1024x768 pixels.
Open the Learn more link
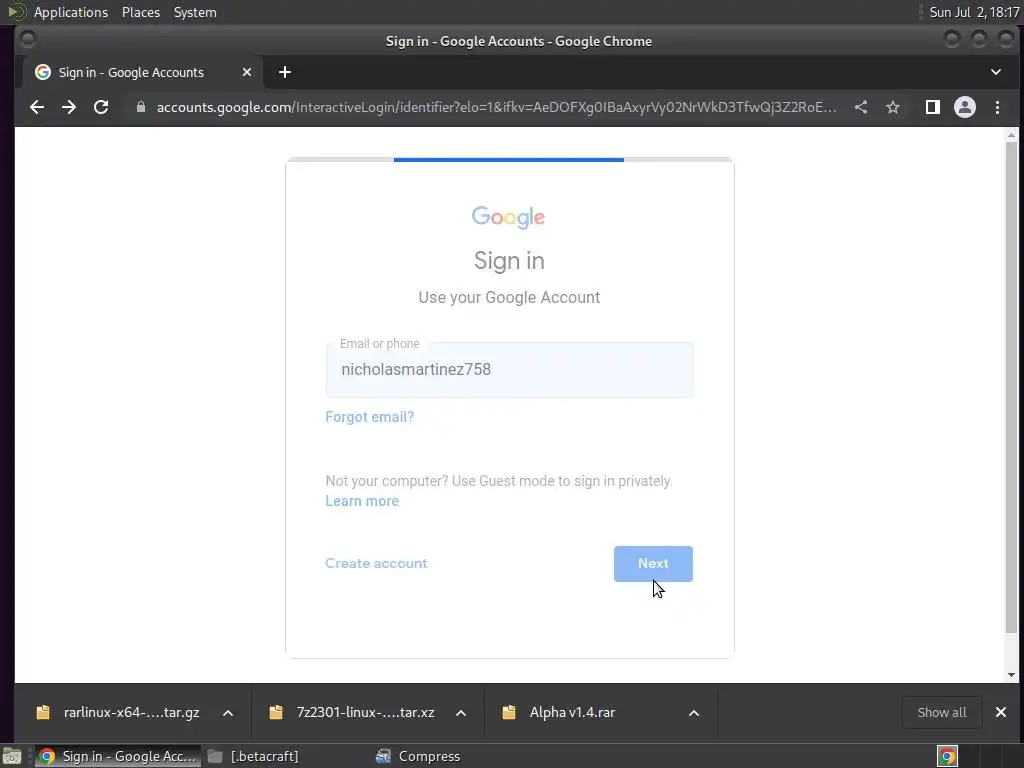click(362, 501)
